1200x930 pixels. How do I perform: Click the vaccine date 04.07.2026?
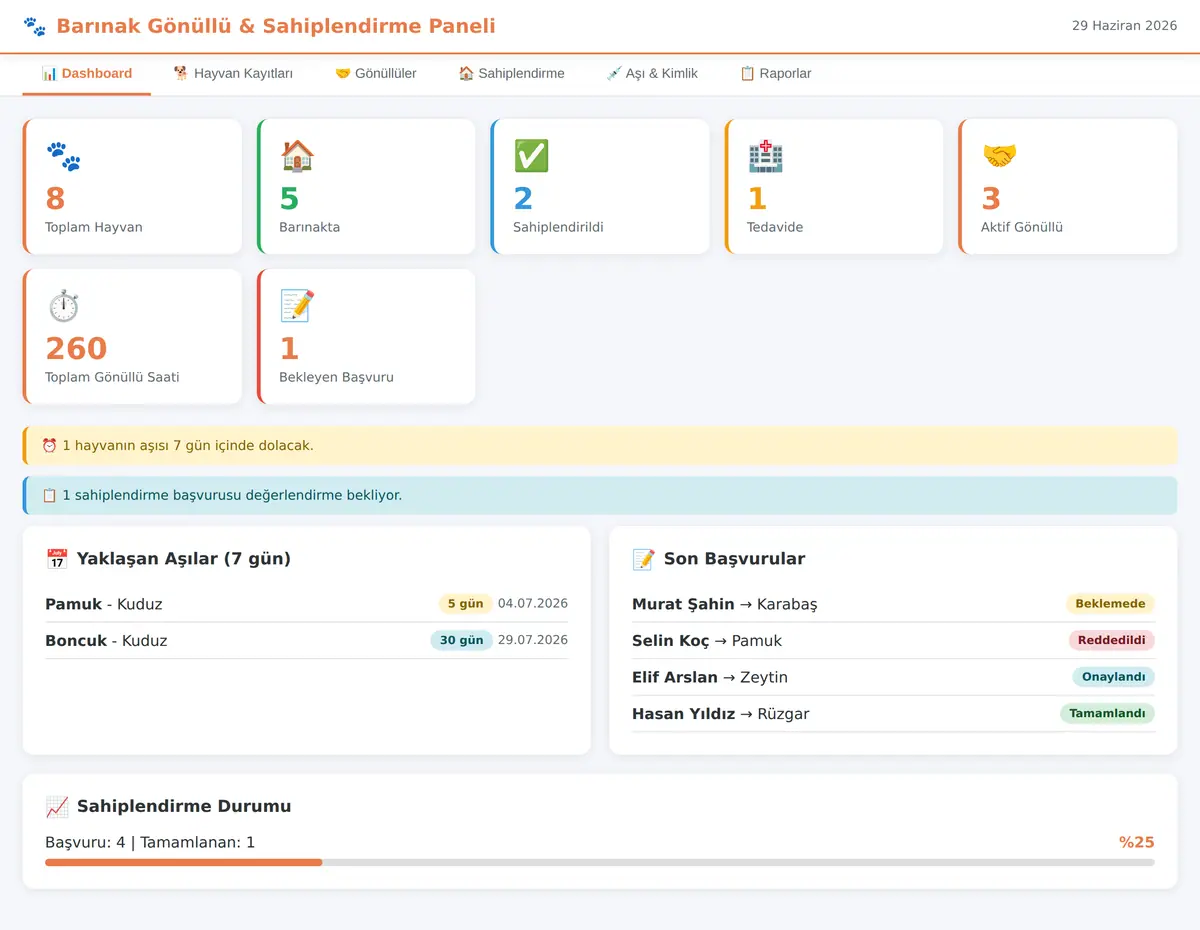533,603
